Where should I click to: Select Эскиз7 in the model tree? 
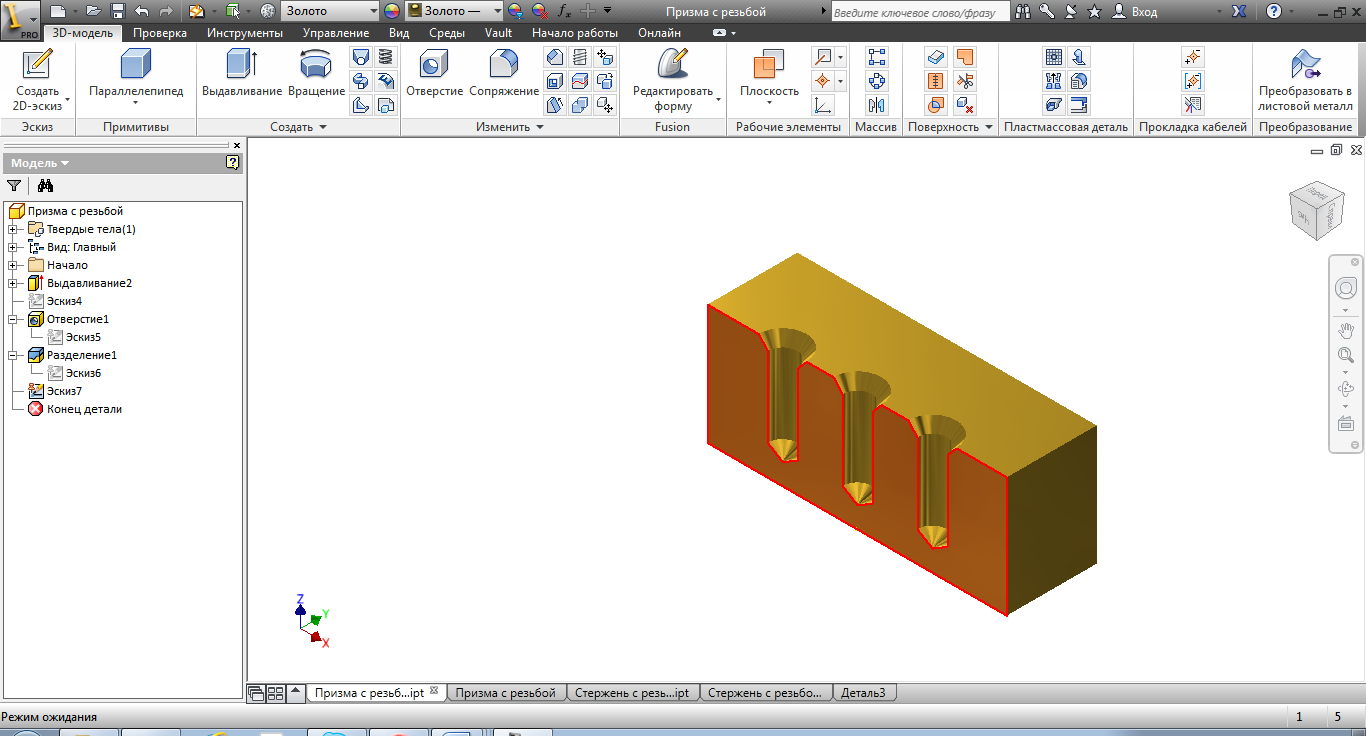(x=64, y=391)
